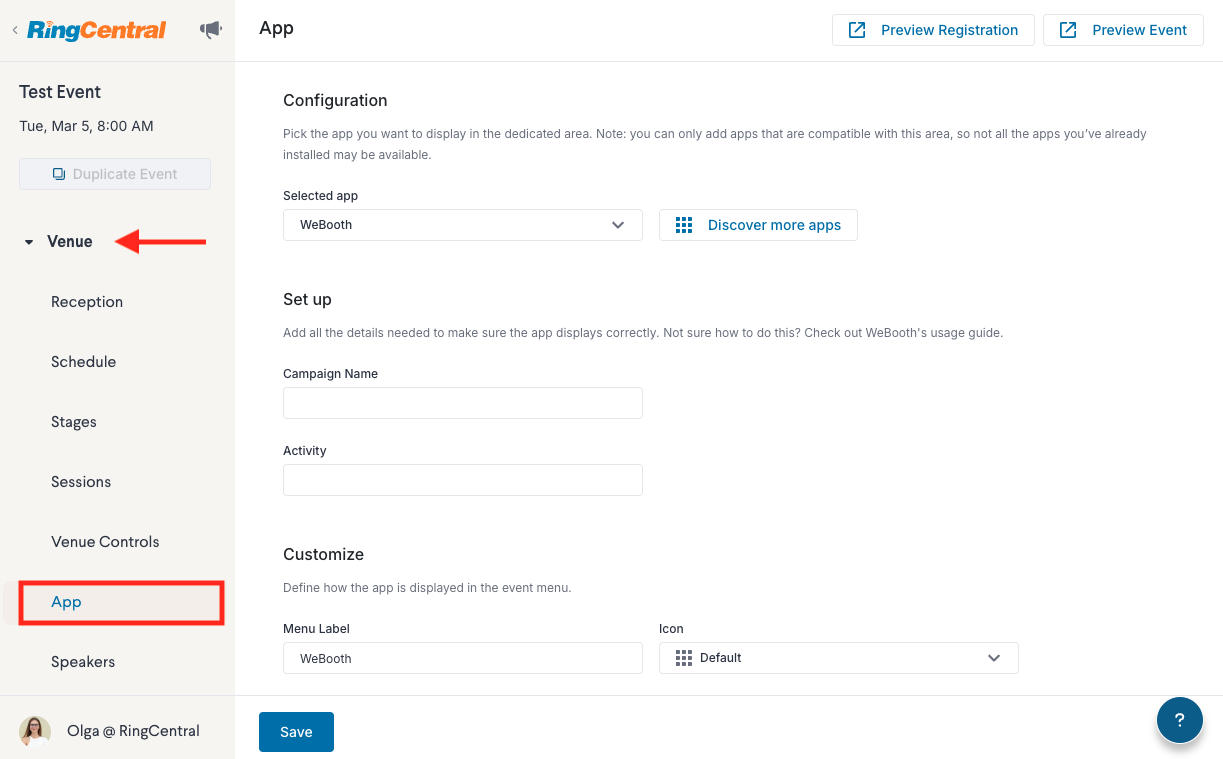The image size is (1223, 759).
Task: Click the grid icon in Discover more apps
Action: coord(684,225)
